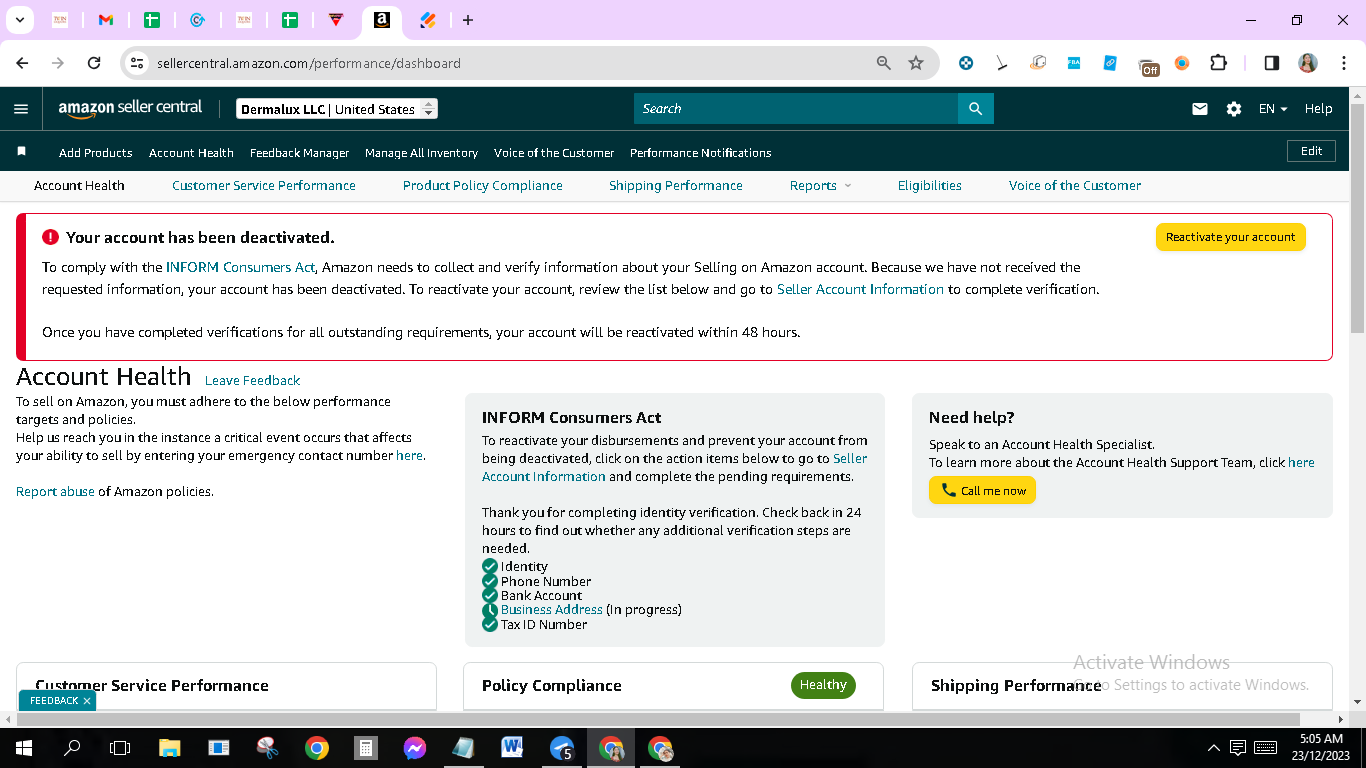Open Manage All Inventory shortcut

coord(422,153)
